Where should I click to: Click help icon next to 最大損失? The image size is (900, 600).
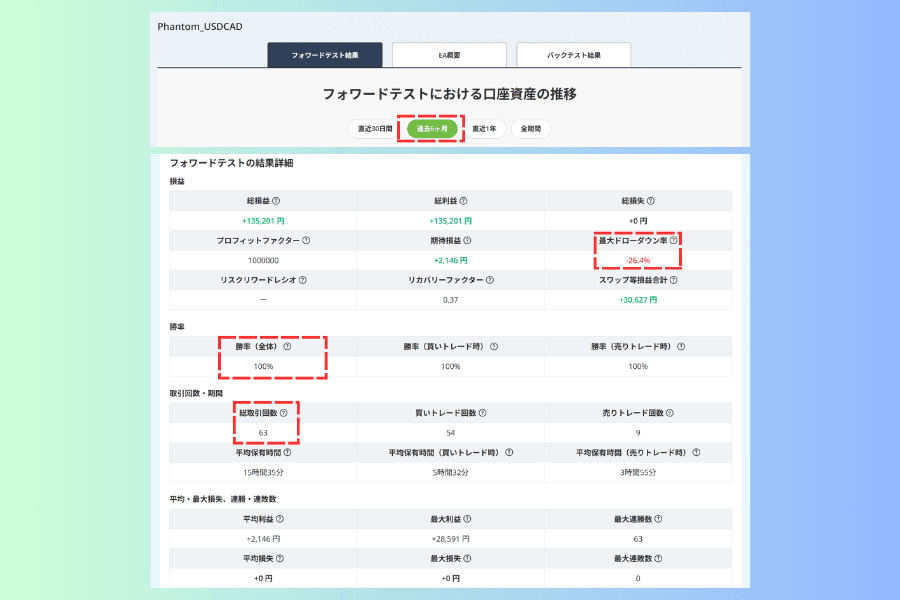(467, 559)
